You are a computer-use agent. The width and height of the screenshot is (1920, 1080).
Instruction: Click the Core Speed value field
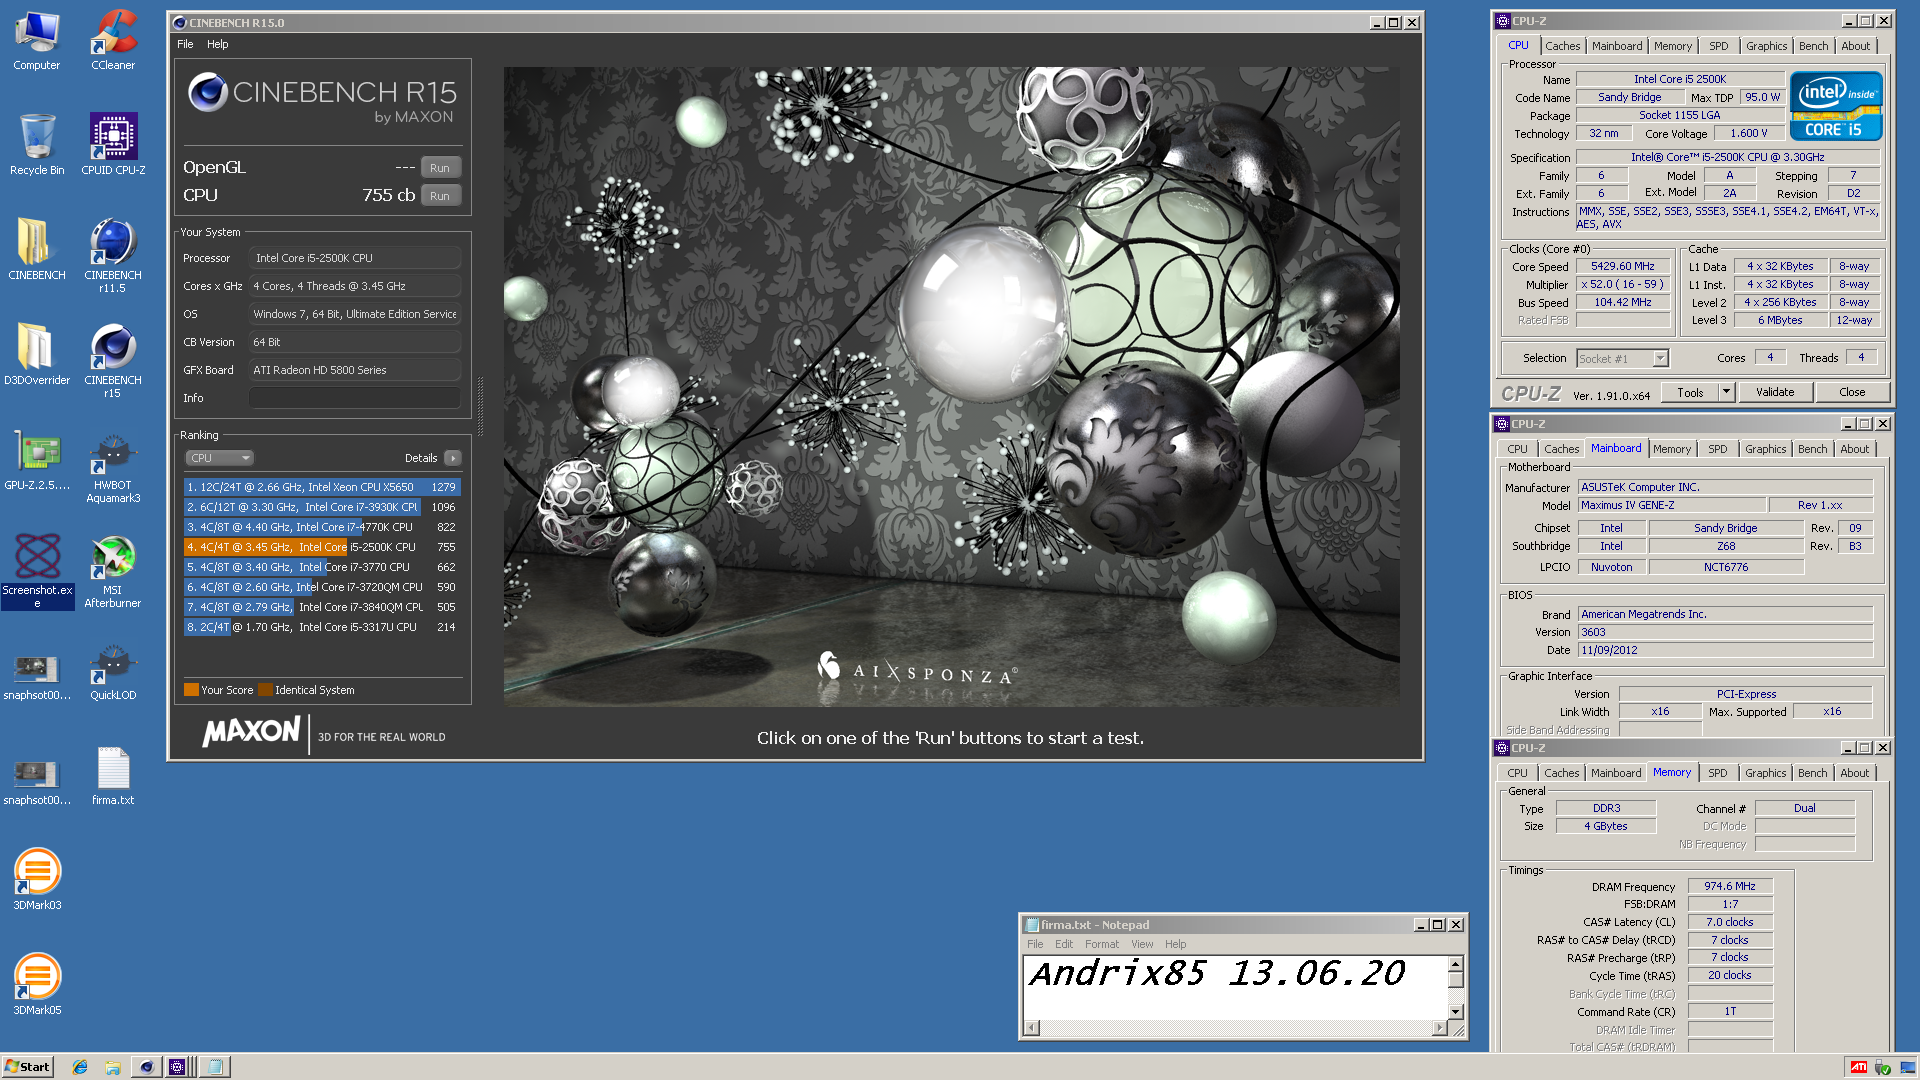pyautogui.click(x=1623, y=267)
